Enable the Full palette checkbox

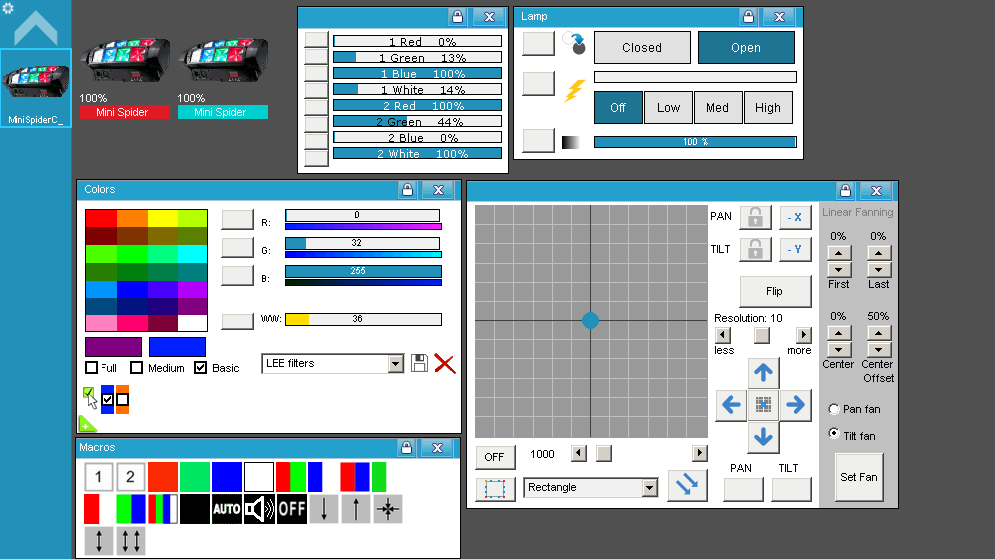91,367
